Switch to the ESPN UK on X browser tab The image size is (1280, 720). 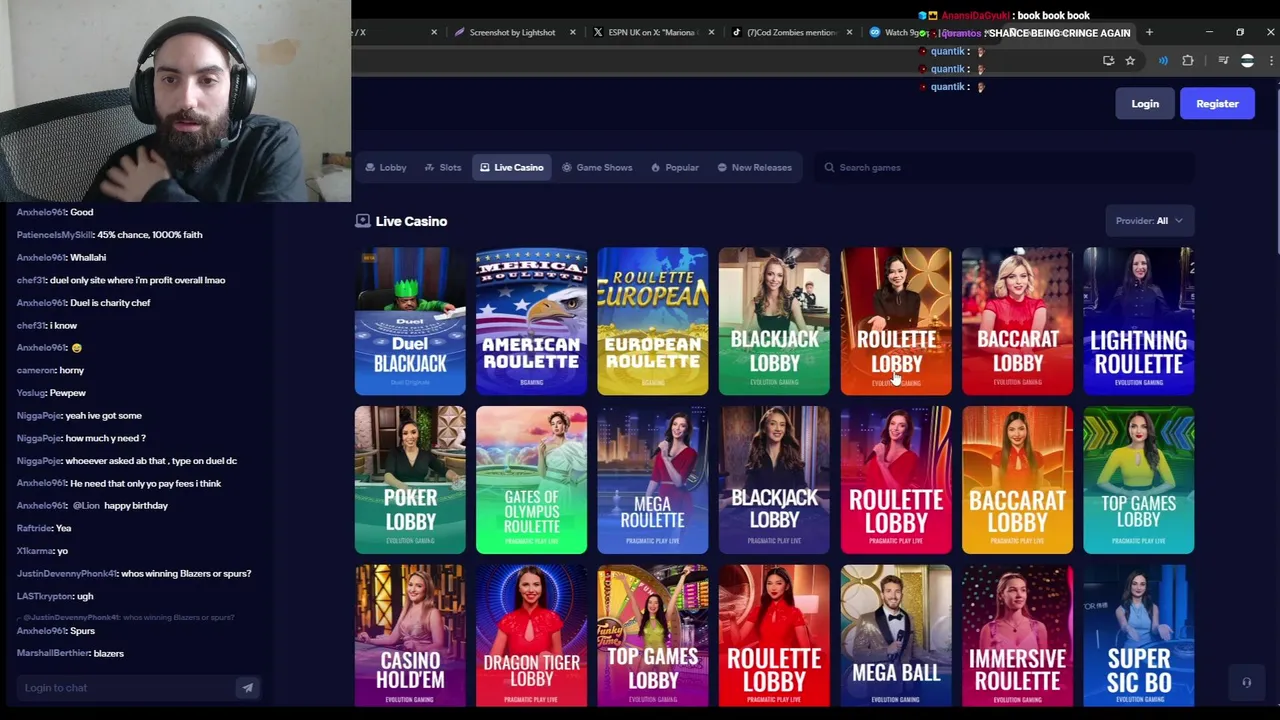point(653,32)
